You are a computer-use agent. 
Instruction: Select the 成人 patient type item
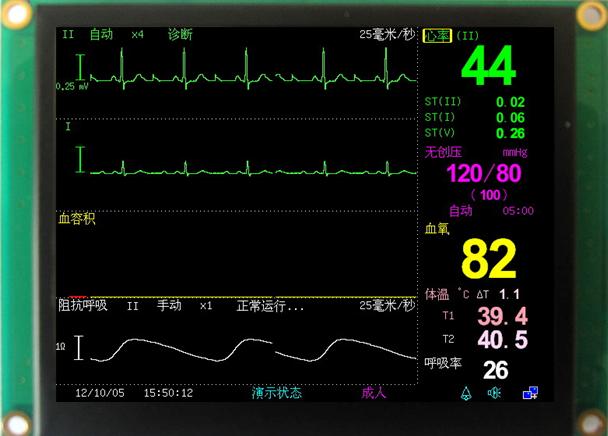coord(373,393)
